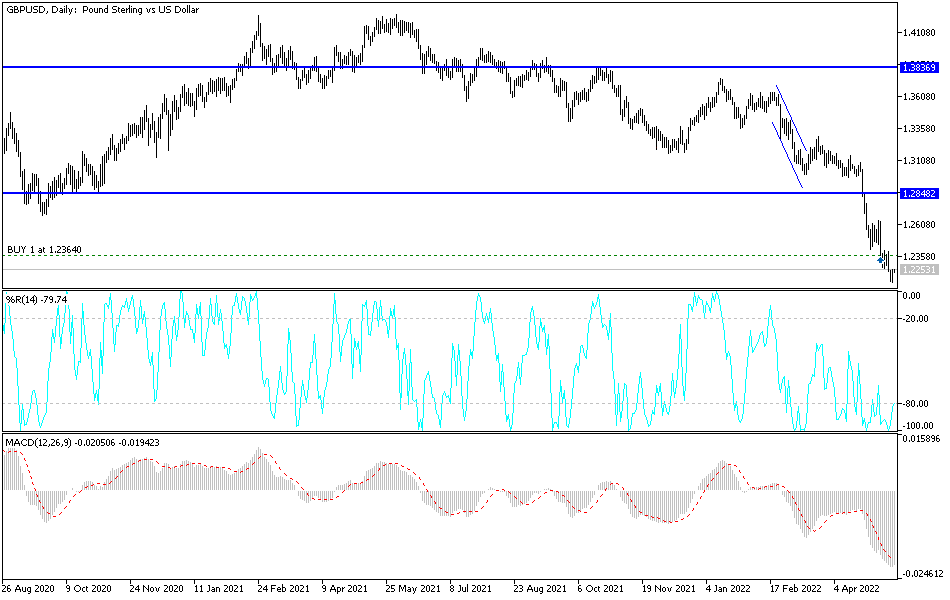Click the 0.00 Williams %R level label
The image size is (950, 600).
912,296
